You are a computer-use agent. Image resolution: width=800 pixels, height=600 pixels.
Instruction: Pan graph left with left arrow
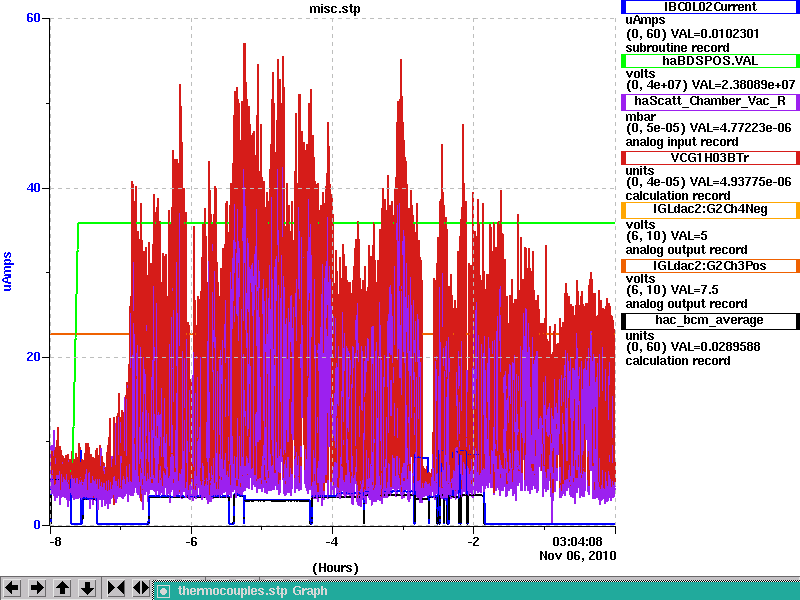pos(12,588)
